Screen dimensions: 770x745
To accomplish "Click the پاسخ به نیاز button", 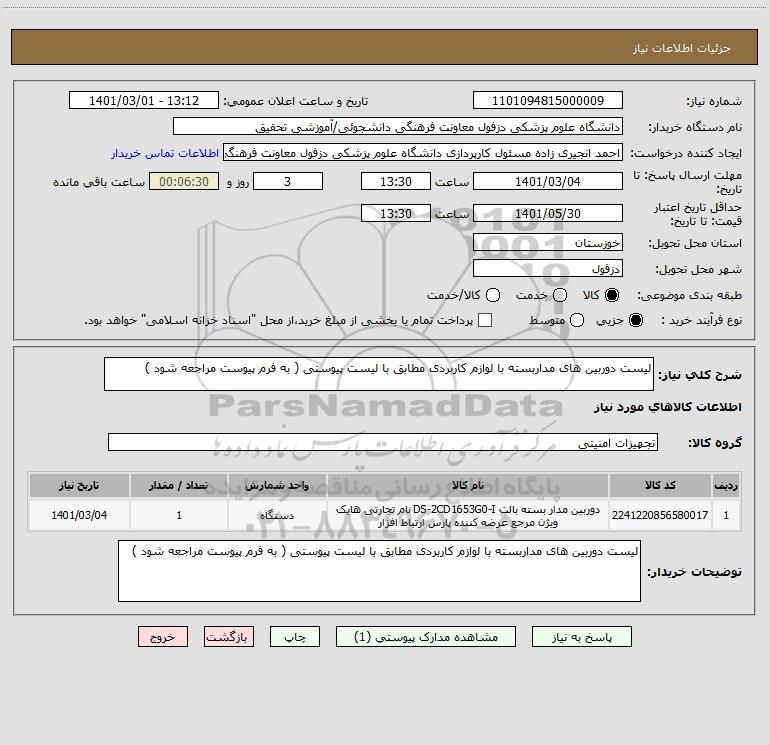I will tap(581, 637).
